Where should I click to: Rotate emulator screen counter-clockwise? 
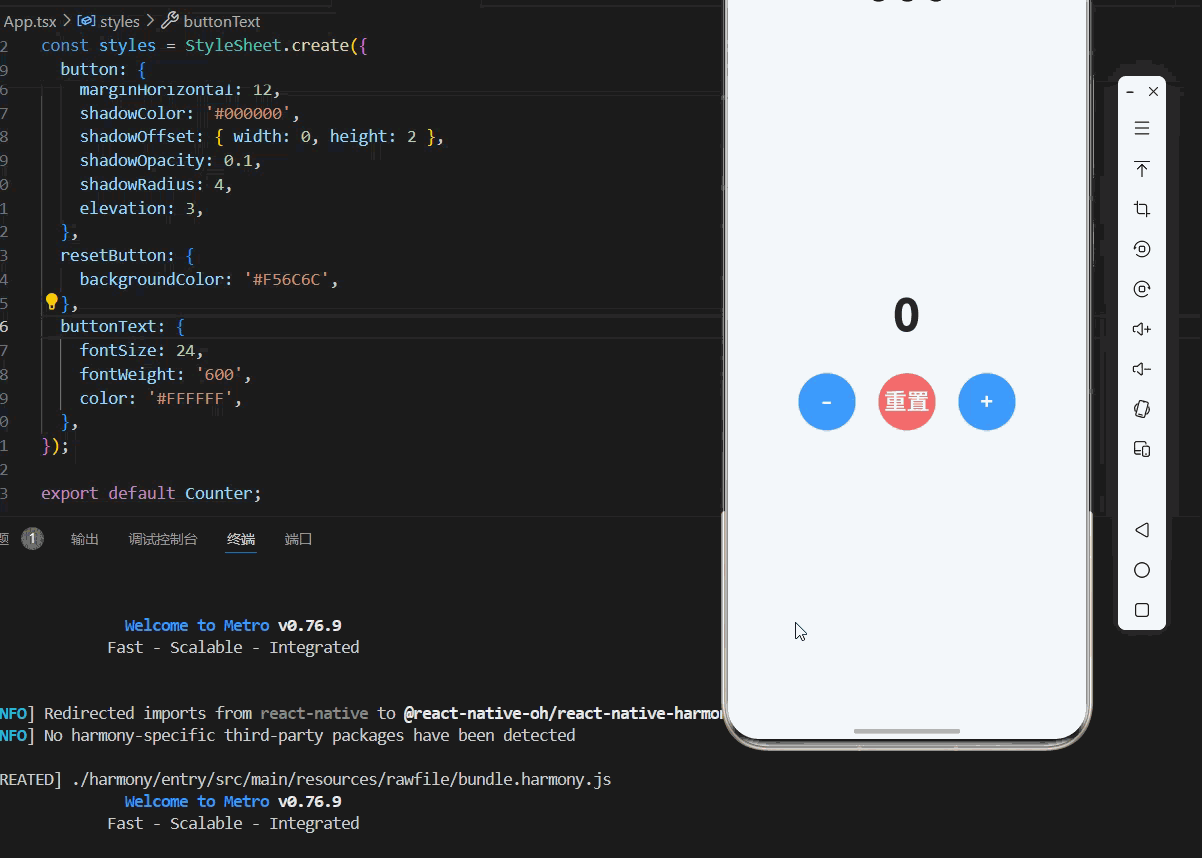tap(1142, 249)
